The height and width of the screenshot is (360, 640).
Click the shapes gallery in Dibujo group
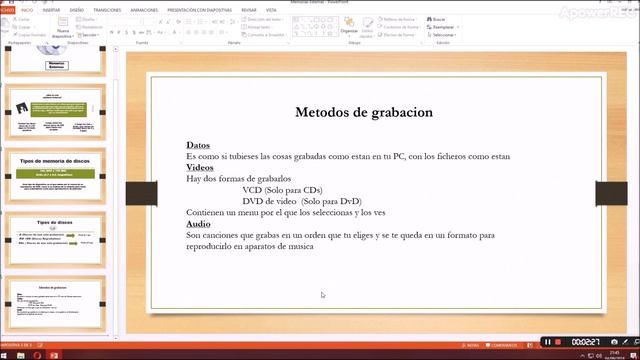tap(315, 27)
